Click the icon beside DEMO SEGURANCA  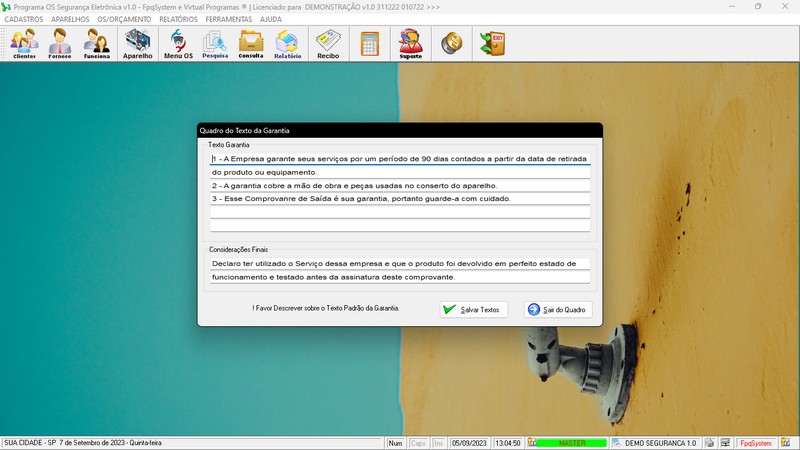point(617,443)
